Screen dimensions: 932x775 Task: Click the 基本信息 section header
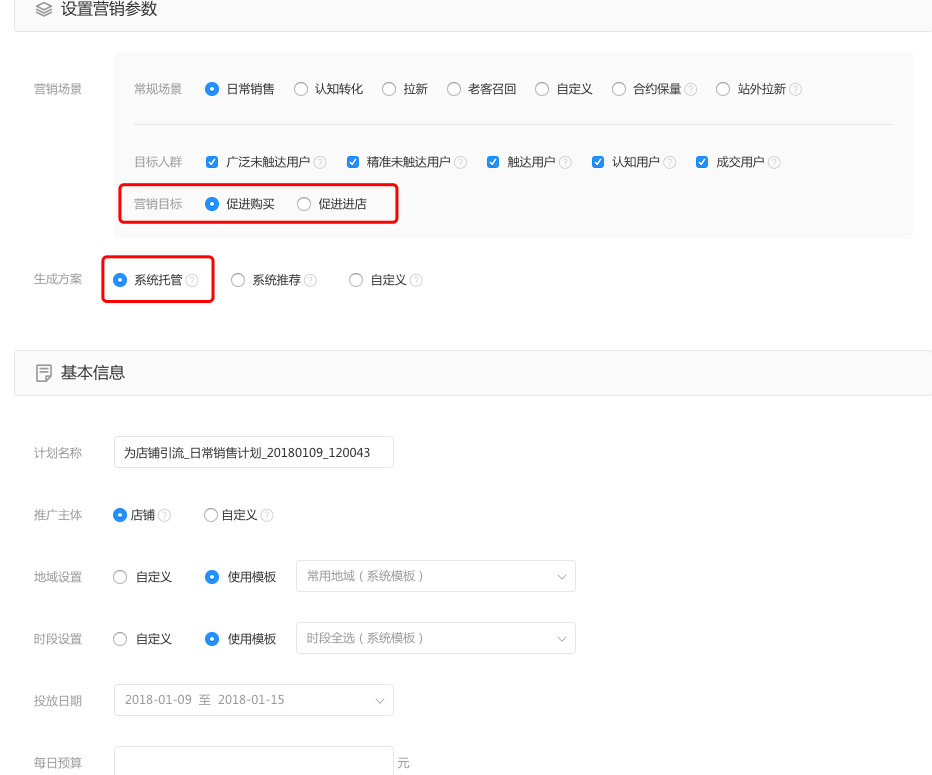(x=473, y=373)
